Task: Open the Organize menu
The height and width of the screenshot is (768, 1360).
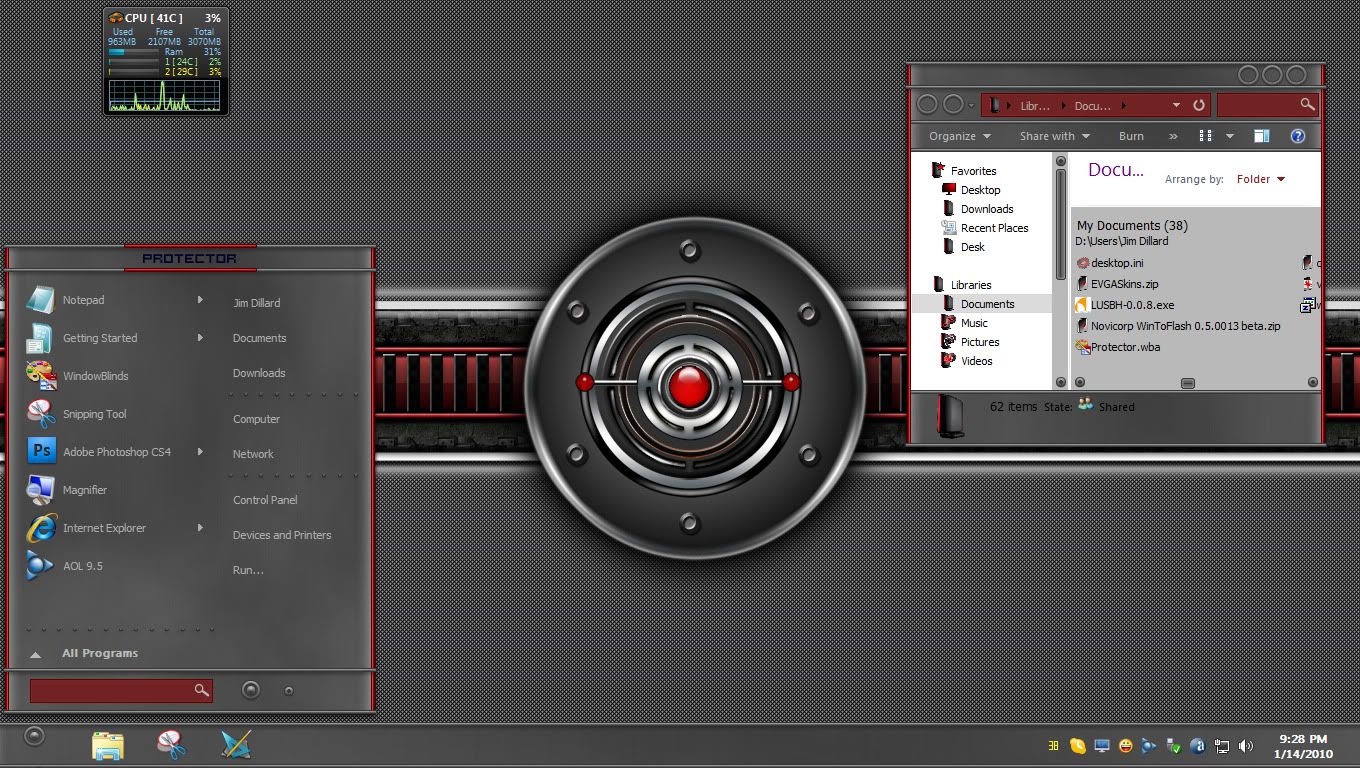Action: (959, 136)
